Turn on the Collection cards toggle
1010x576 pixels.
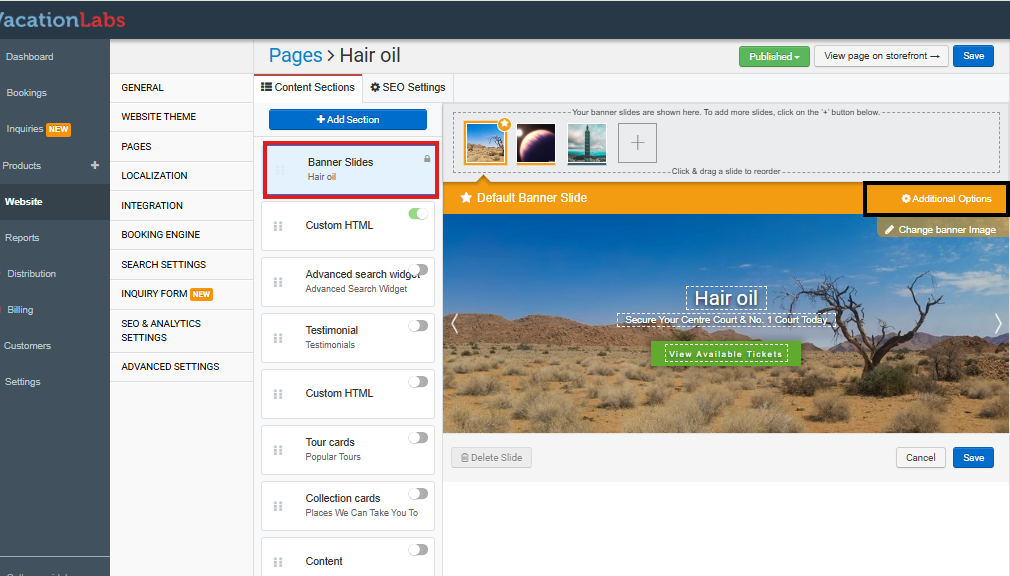(x=418, y=494)
